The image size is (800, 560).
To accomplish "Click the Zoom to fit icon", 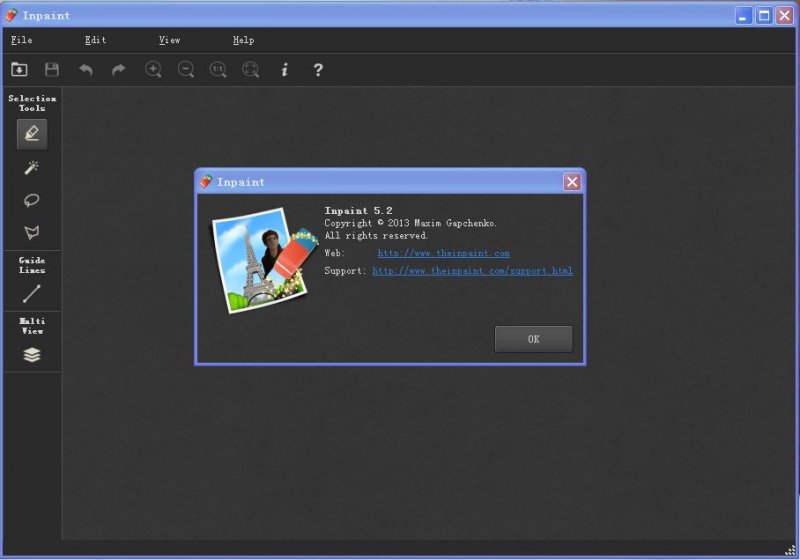I will click(x=251, y=69).
